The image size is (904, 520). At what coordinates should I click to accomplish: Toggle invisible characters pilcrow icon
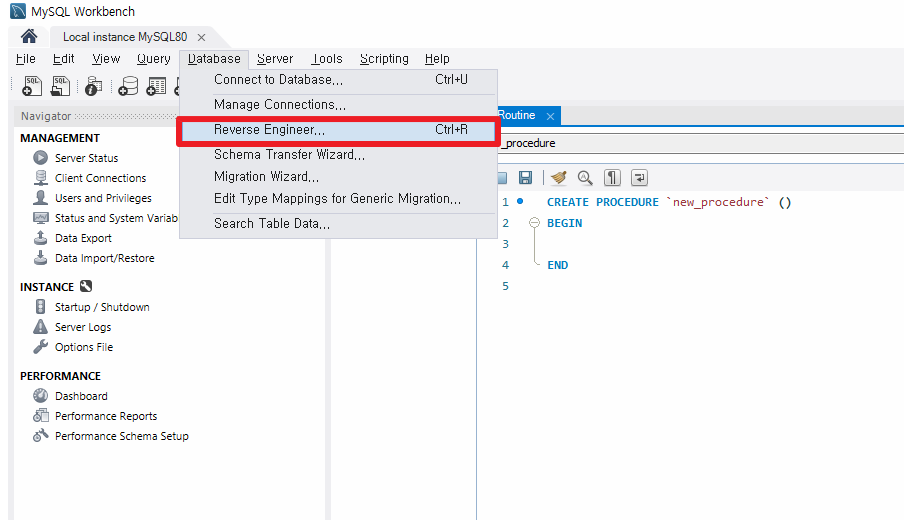(x=612, y=178)
